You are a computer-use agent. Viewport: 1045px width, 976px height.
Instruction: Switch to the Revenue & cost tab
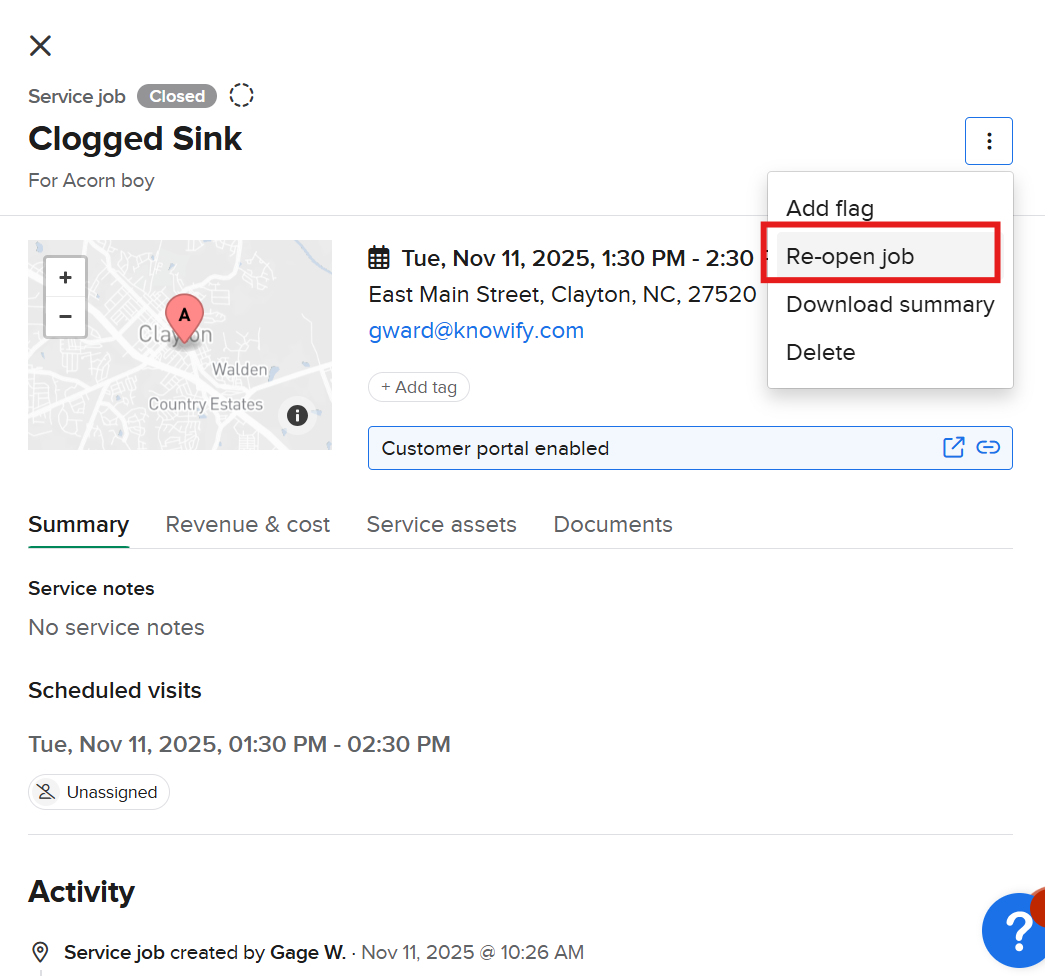pos(247,524)
